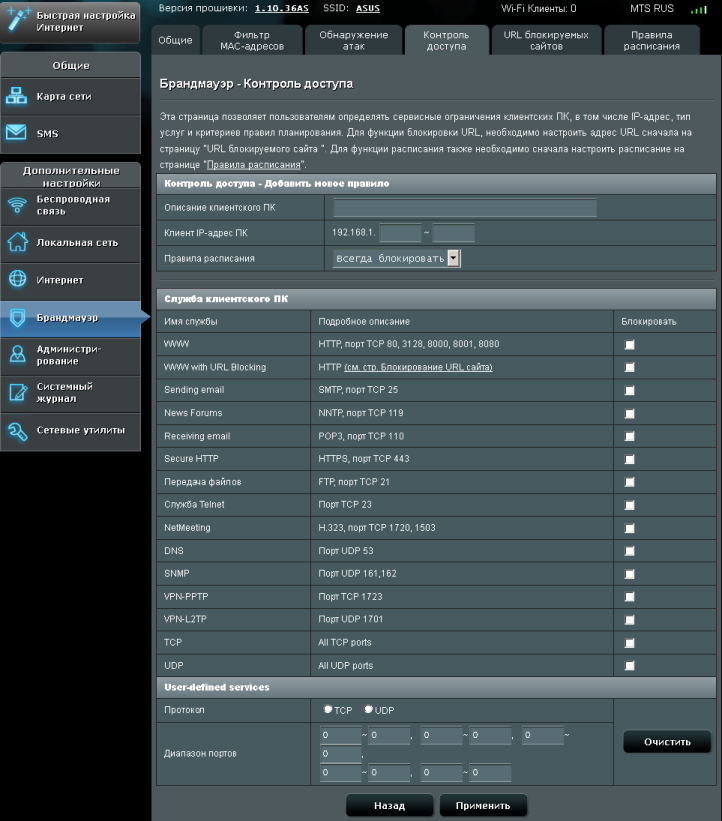Click the first port range start field
722x821 pixels.
(x=340, y=735)
